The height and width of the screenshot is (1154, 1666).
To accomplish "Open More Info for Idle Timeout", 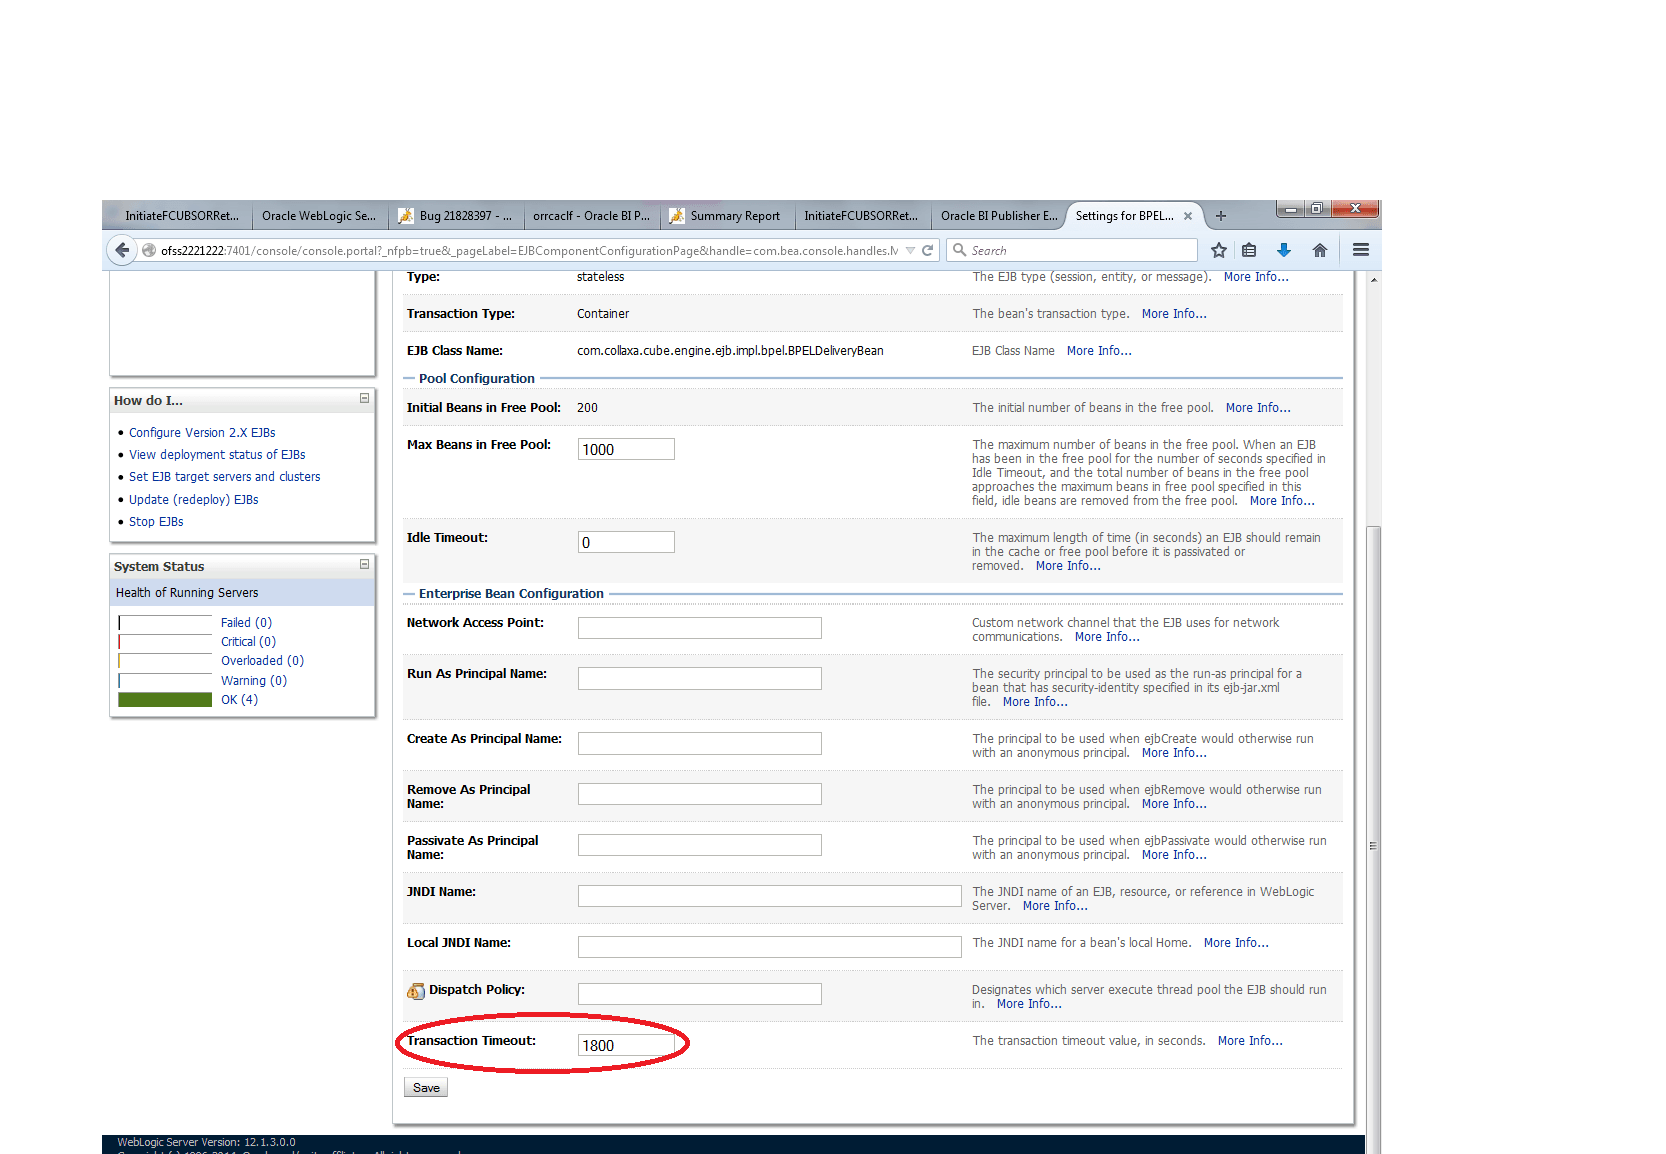I will (x=1068, y=566).
